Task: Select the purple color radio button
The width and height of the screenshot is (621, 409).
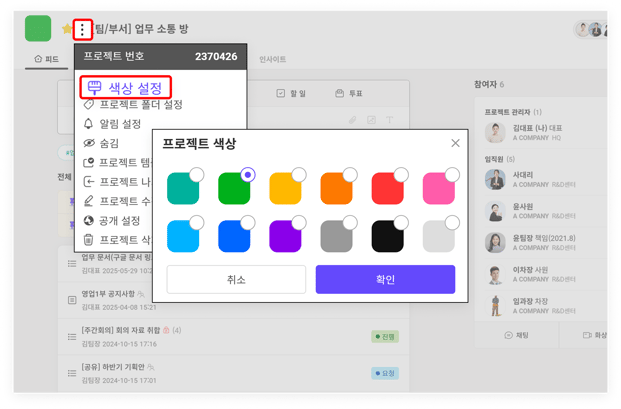Action: point(299,222)
